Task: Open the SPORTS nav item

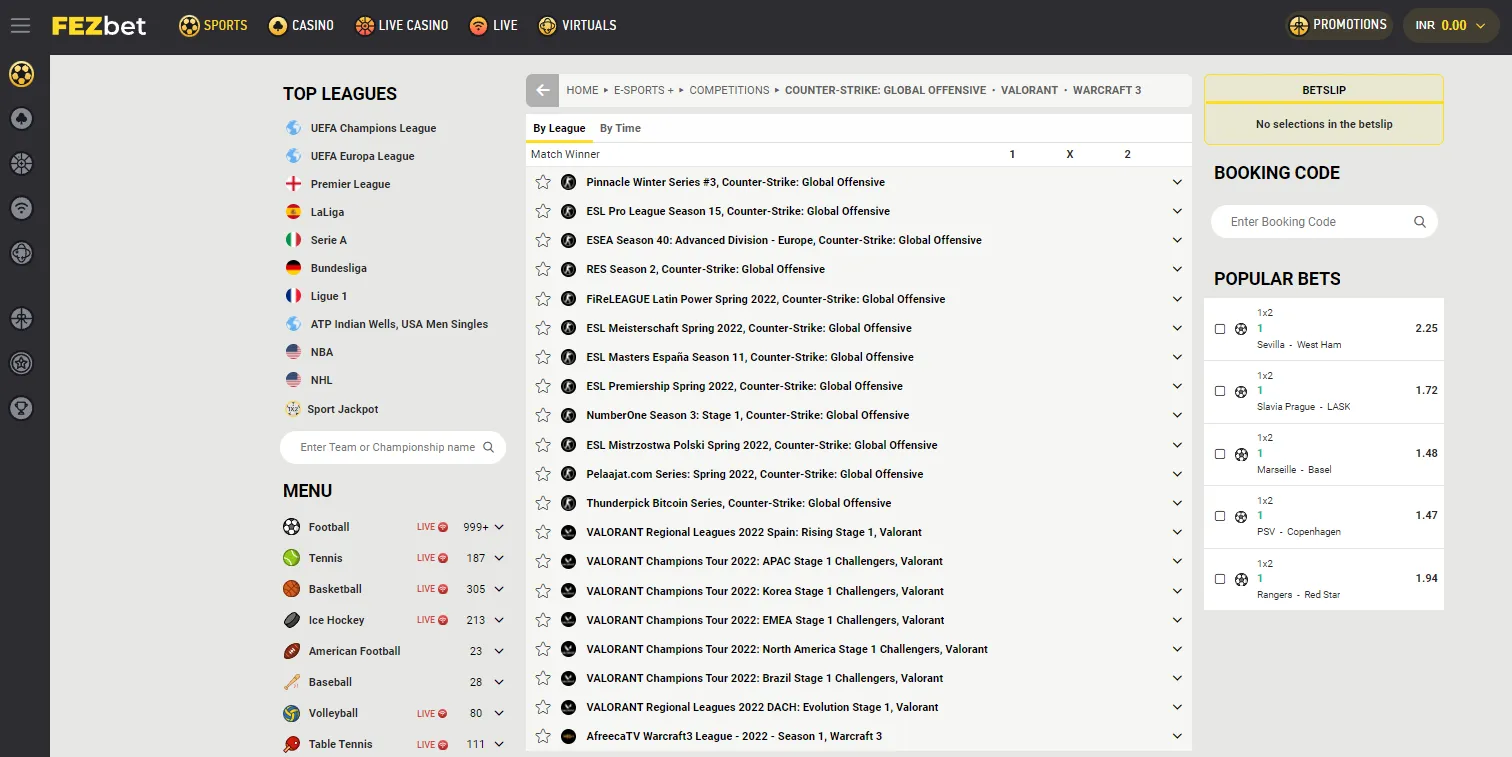Action: pos(213,25)
